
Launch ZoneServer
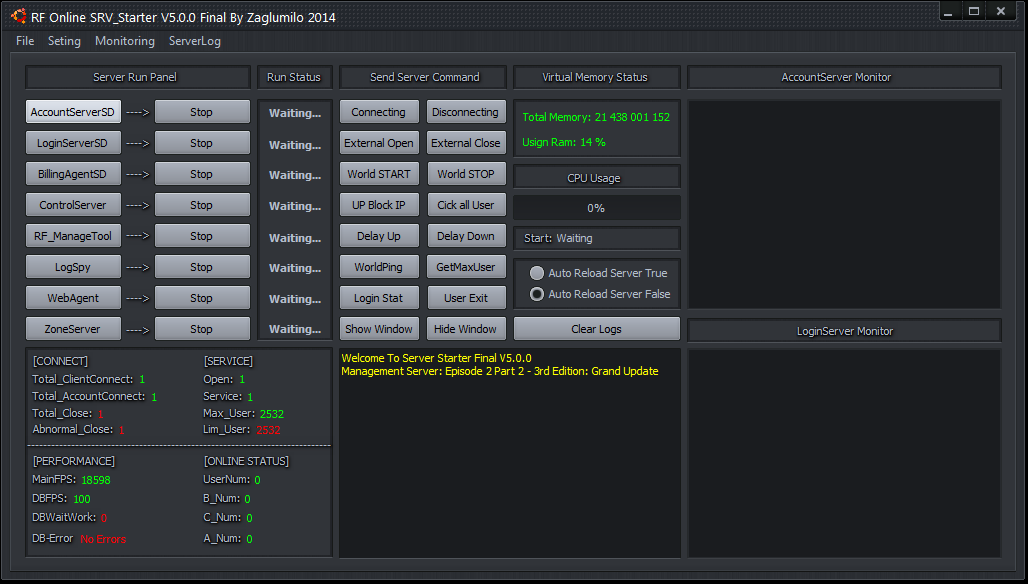(73, 329)
